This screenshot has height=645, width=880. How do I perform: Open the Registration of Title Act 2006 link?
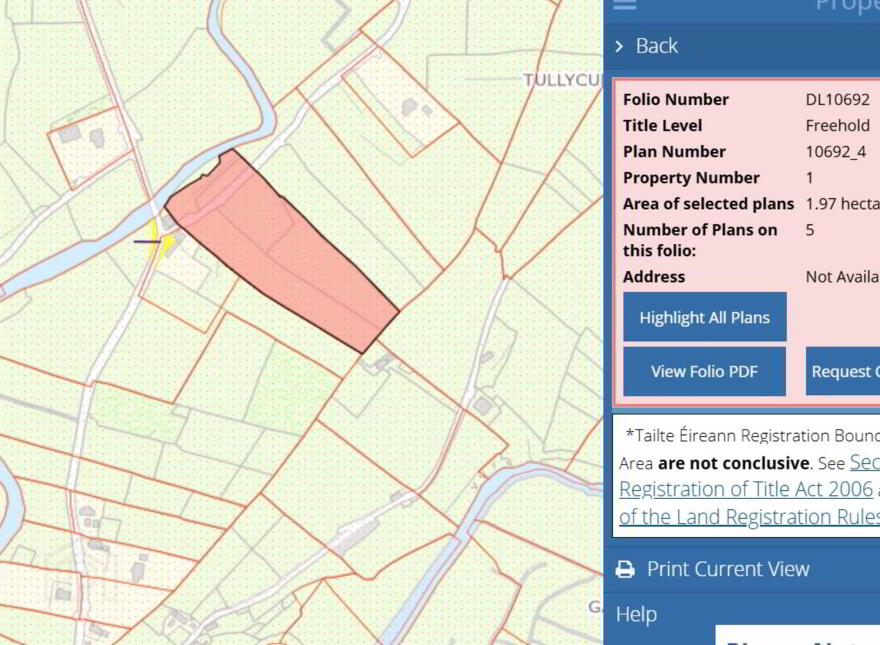[x=746, y=489]
